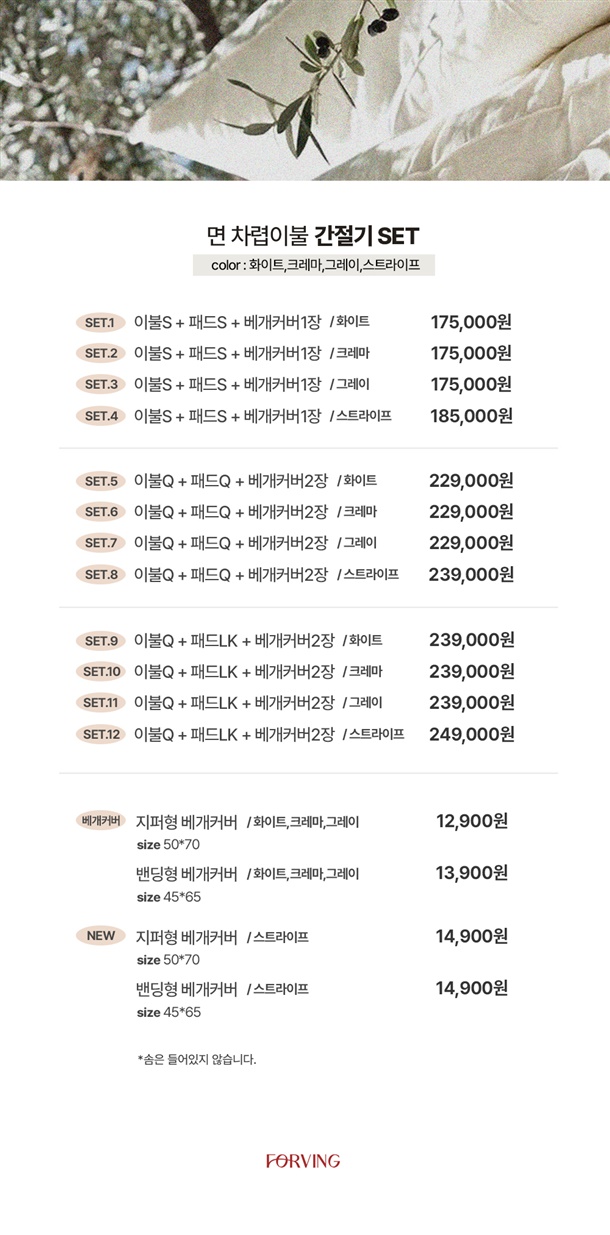Click the SET.9 이불Q + 패드LK description
This screenshot has width=610, height=1235.
point(234,640)
